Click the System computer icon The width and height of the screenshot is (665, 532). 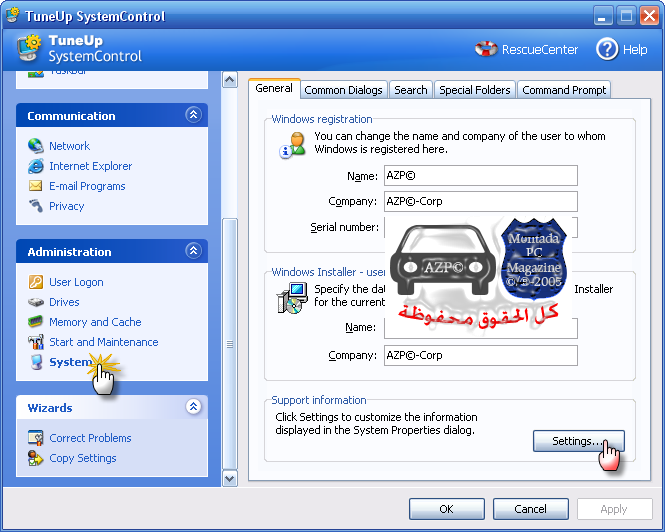[36, 362]
